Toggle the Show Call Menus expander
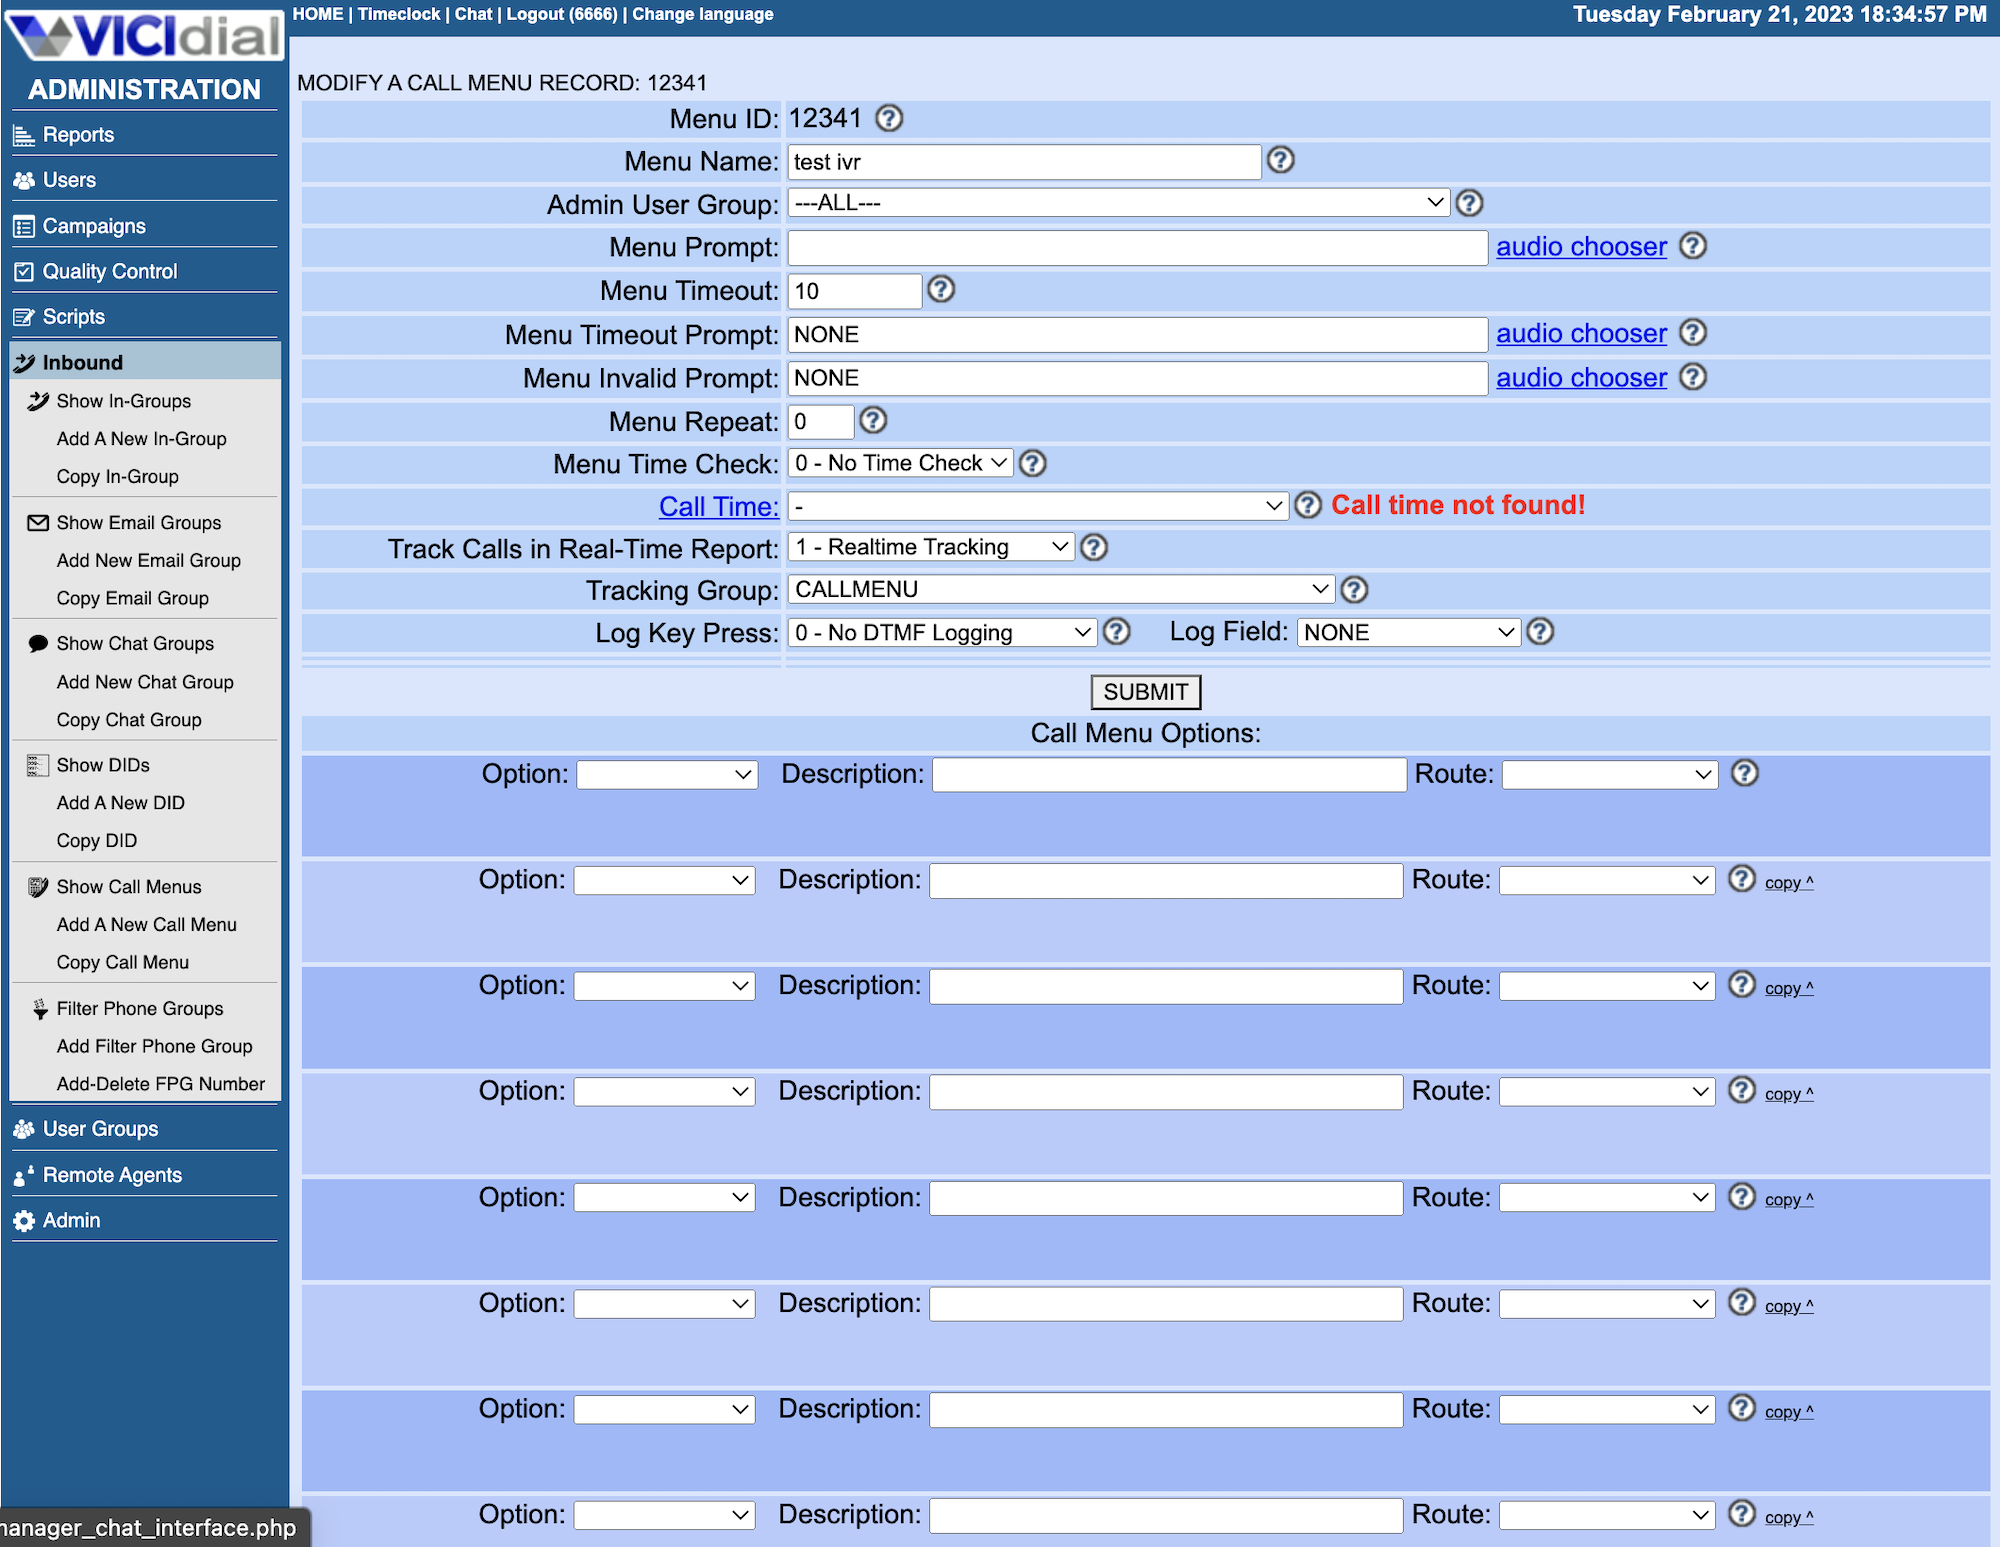The image size is (2000, 1547). [130, 886]
